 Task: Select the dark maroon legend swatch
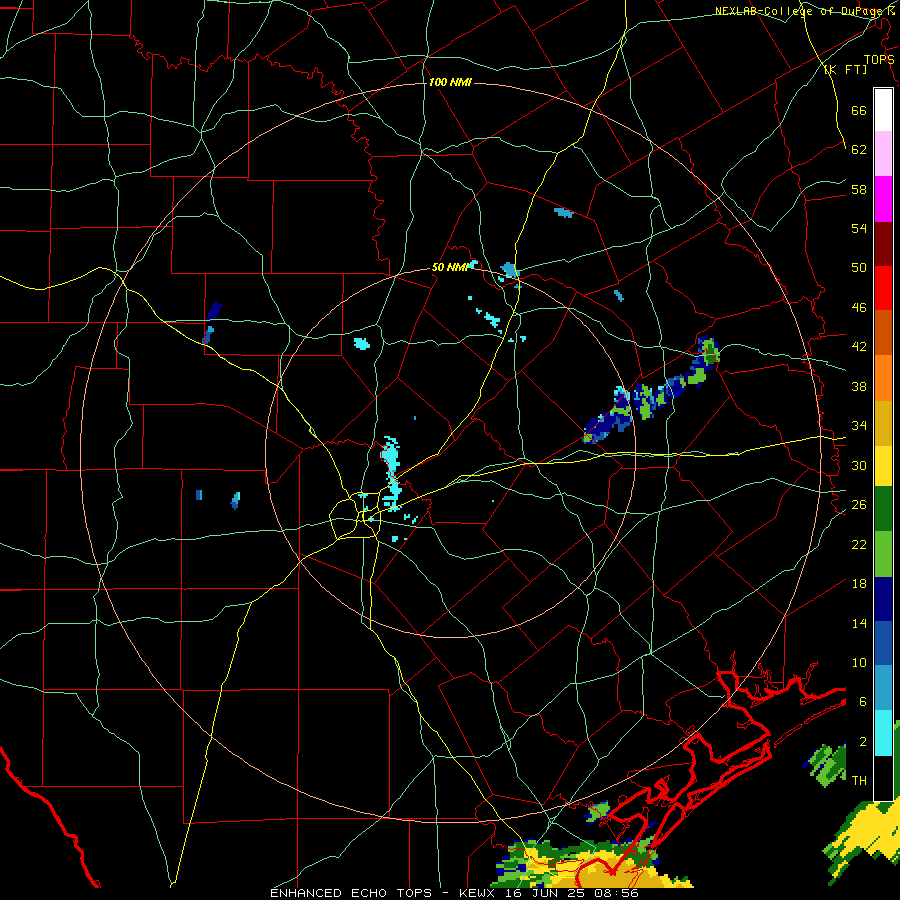point(883,244)
